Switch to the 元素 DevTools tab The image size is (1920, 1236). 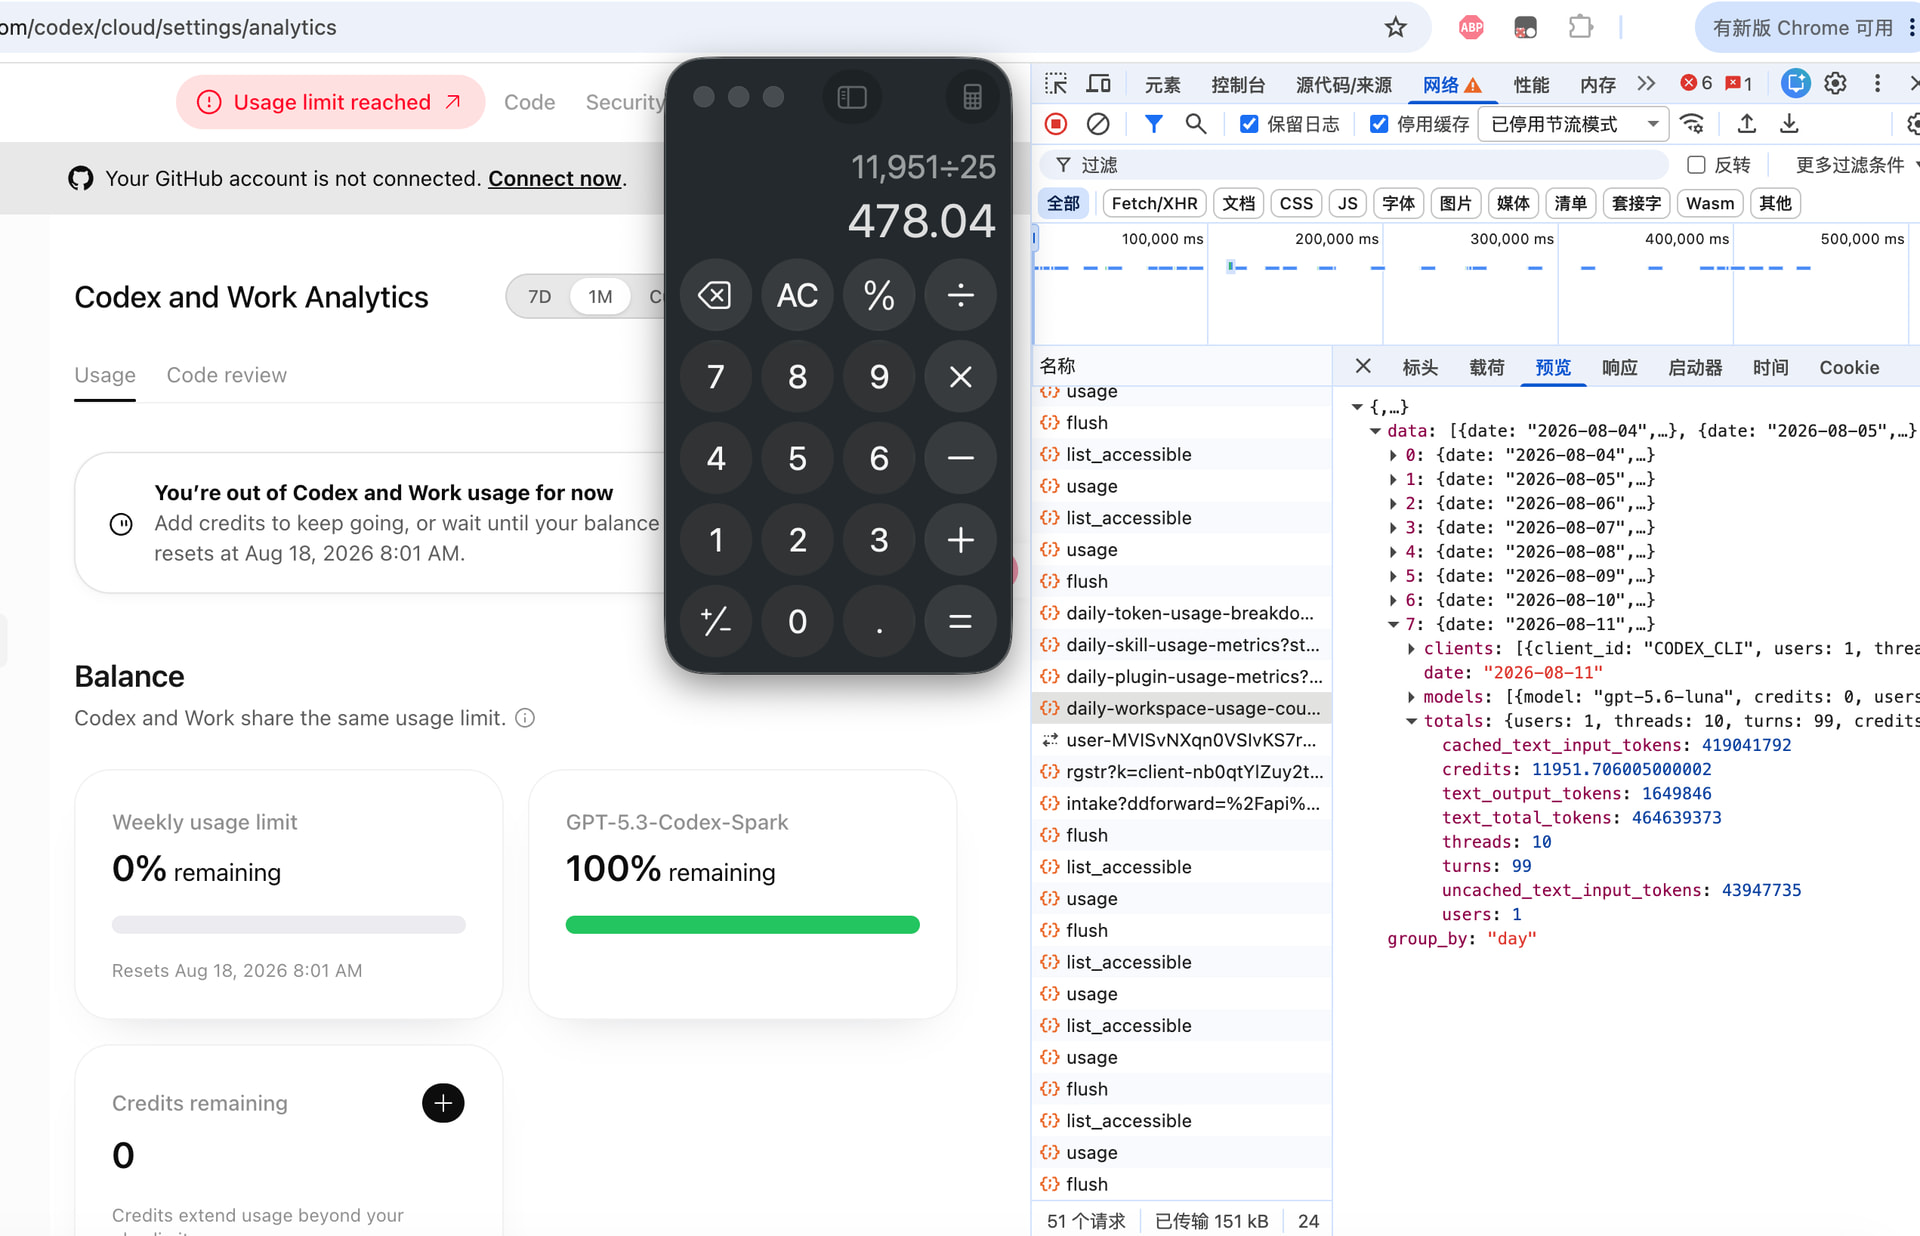click(x=1162, y=85)
